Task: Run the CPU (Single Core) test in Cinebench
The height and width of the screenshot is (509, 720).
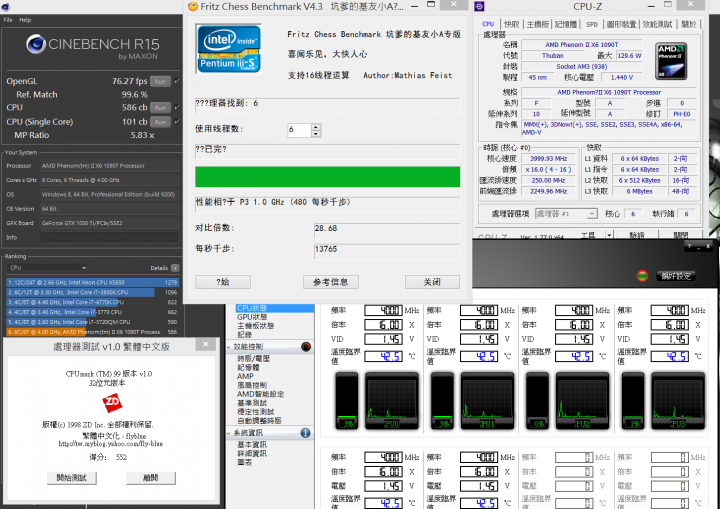Action: (160, 122)
